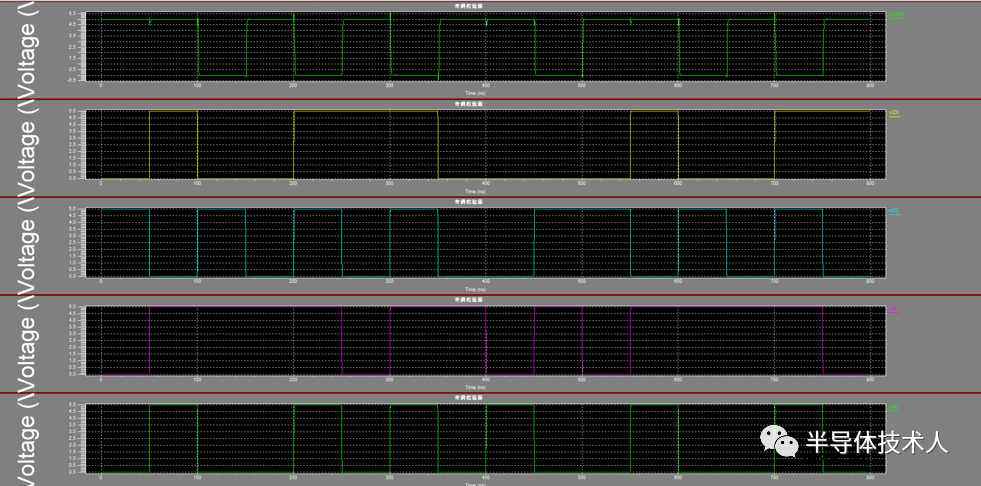This screenshot has height=486, width=981.
Task: Select the cyan v(C) legend label
Action: (895, 210)
